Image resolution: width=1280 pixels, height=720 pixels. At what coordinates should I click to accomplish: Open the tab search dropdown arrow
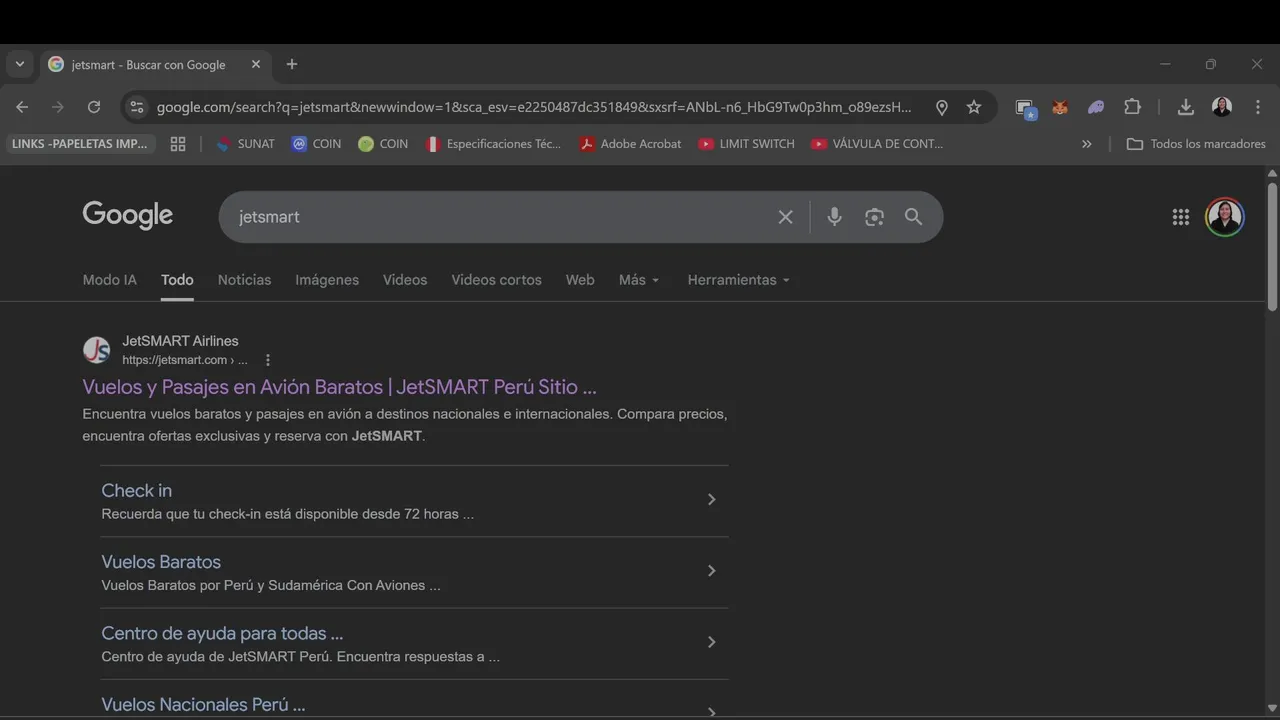coord(20,64)
